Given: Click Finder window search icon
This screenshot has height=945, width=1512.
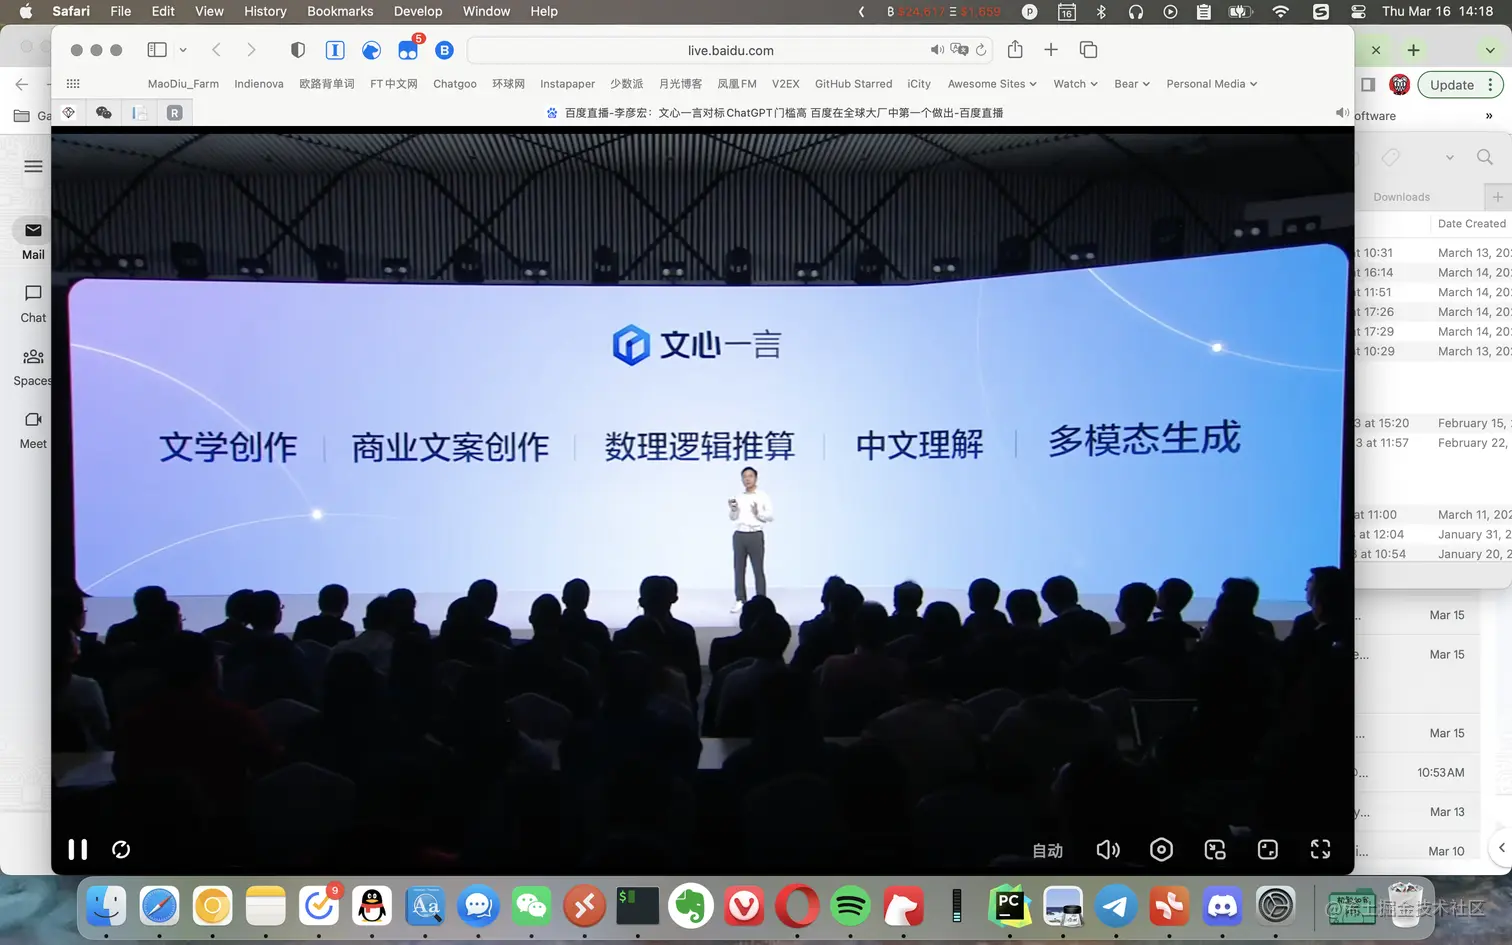Looking at the screenshot, I should pyautogui.click(x=1485, y=157).
